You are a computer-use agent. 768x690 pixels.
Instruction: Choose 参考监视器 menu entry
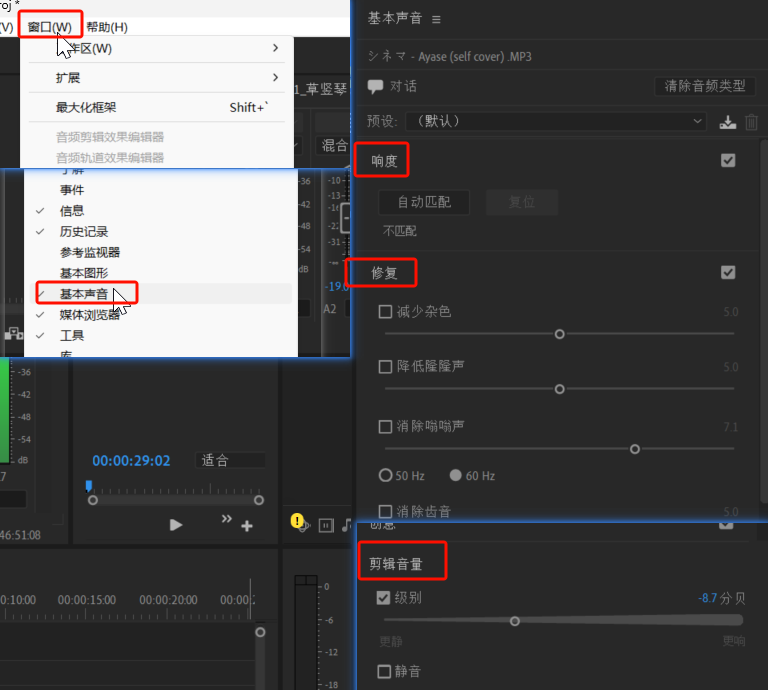coord(161,252)
